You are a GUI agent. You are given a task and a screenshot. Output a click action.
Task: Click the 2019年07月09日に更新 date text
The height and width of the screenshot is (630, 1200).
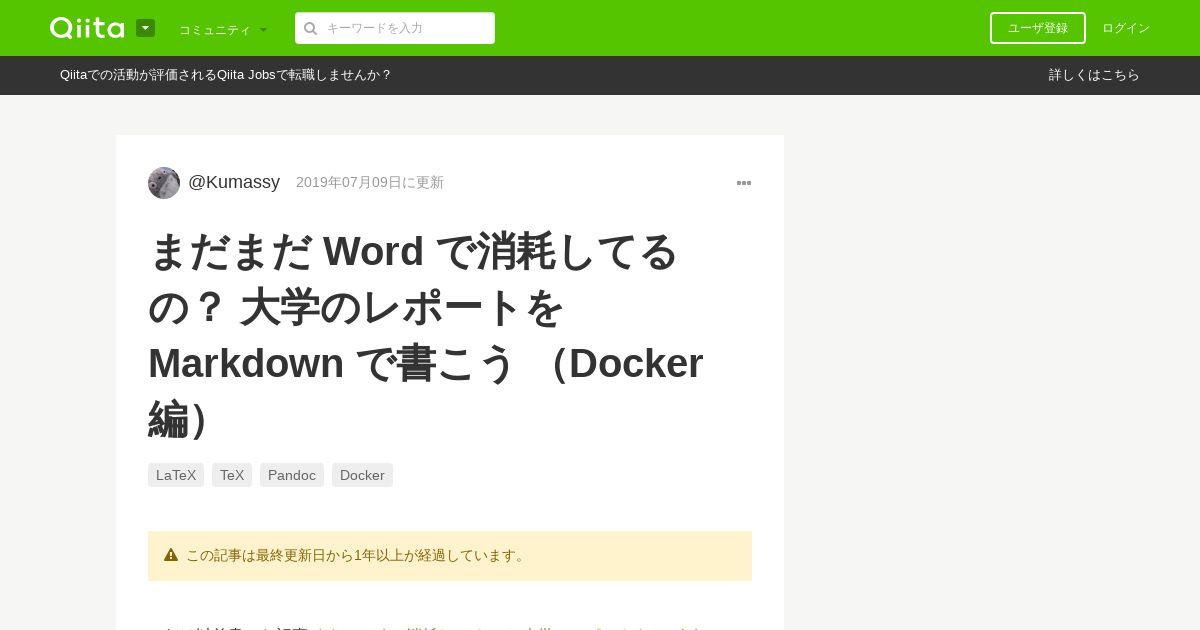[370, 182]
